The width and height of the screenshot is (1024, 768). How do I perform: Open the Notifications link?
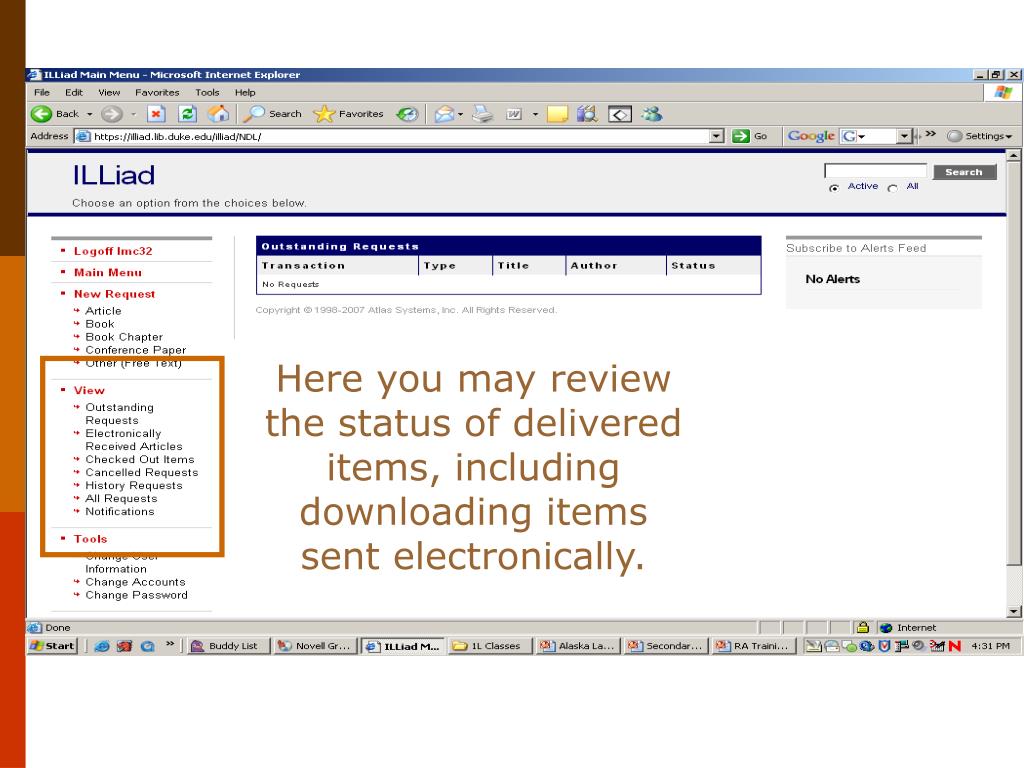(x=120, y=511)
